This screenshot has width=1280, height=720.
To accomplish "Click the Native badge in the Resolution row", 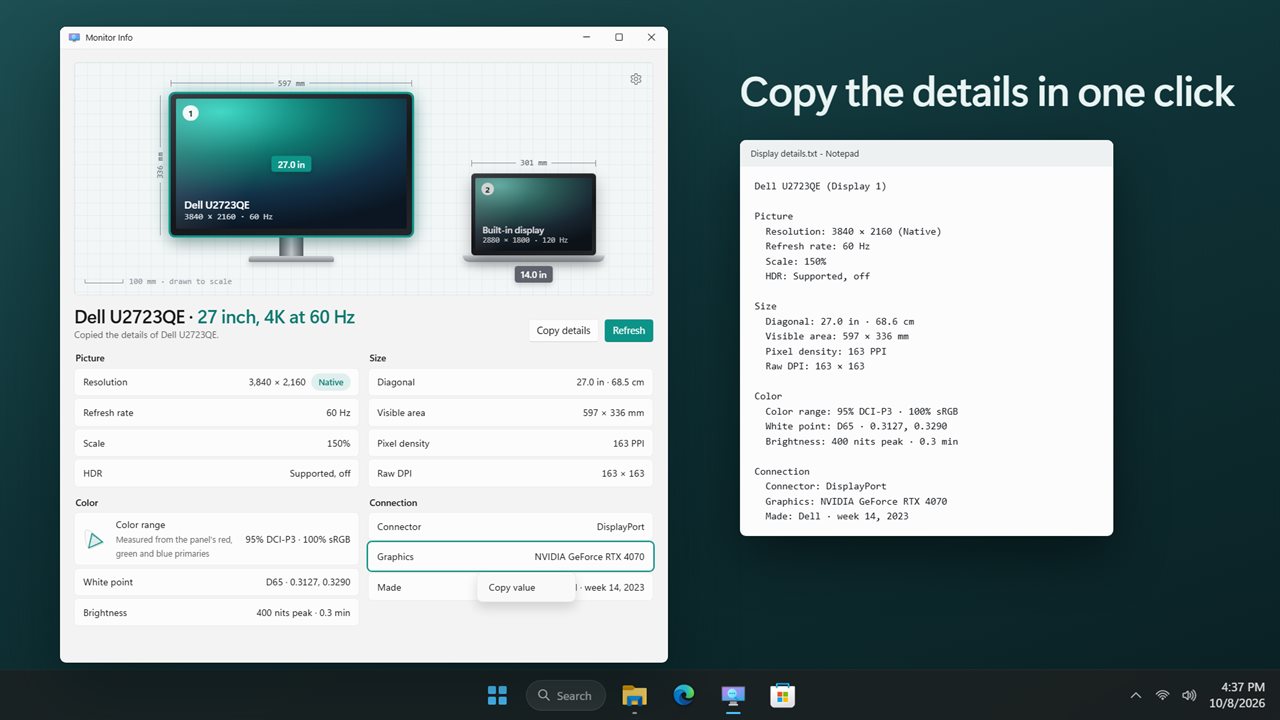I will click(330, 382).
